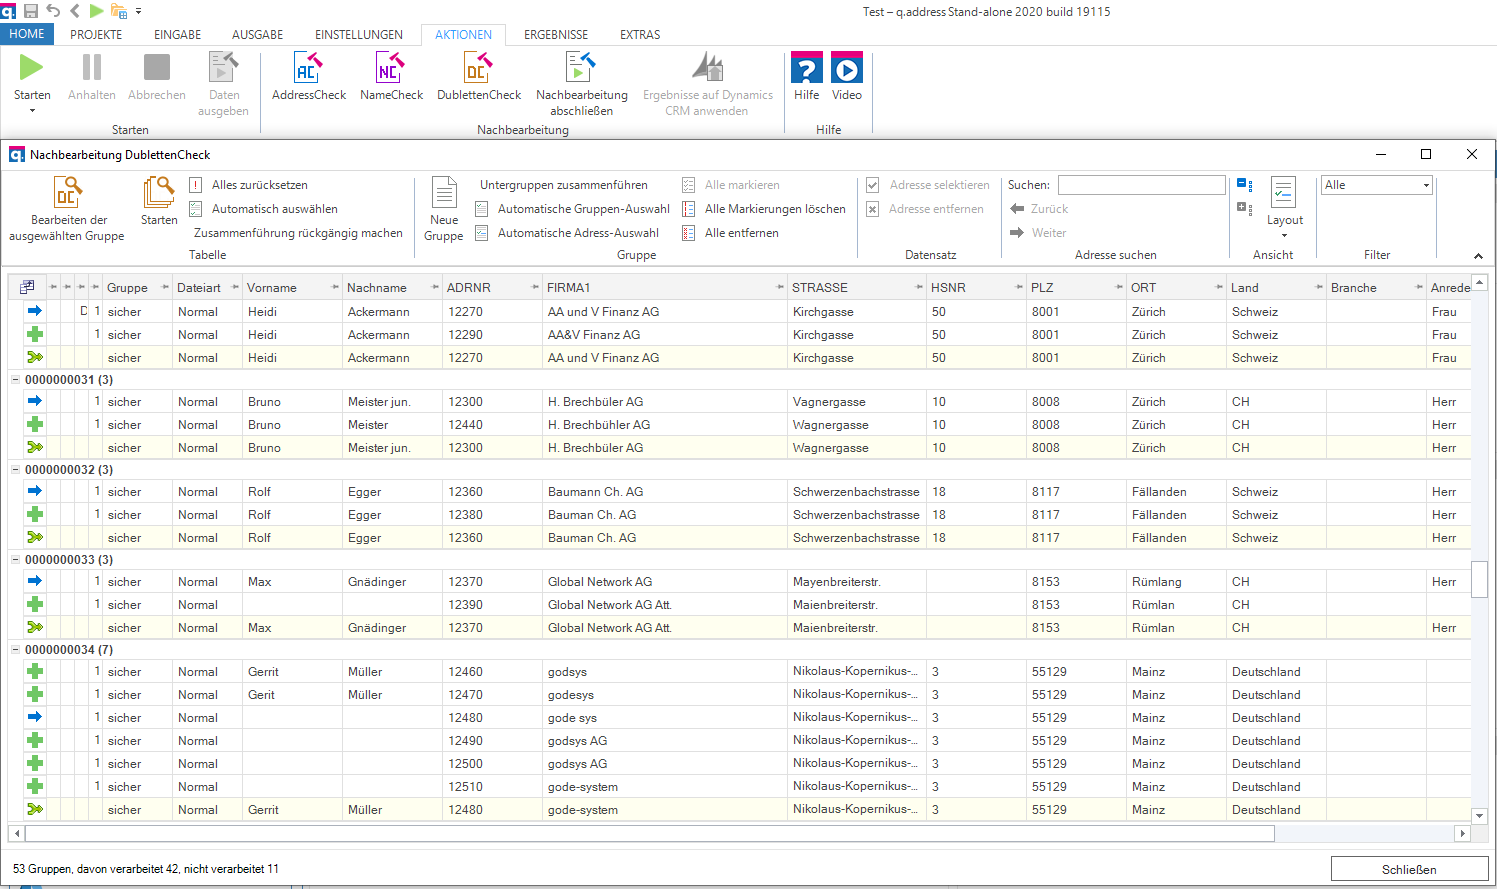The width and height of the screenshot is (1497, 889).
Task: Click the Daten ausgeben icon
Action: (223, 67)
